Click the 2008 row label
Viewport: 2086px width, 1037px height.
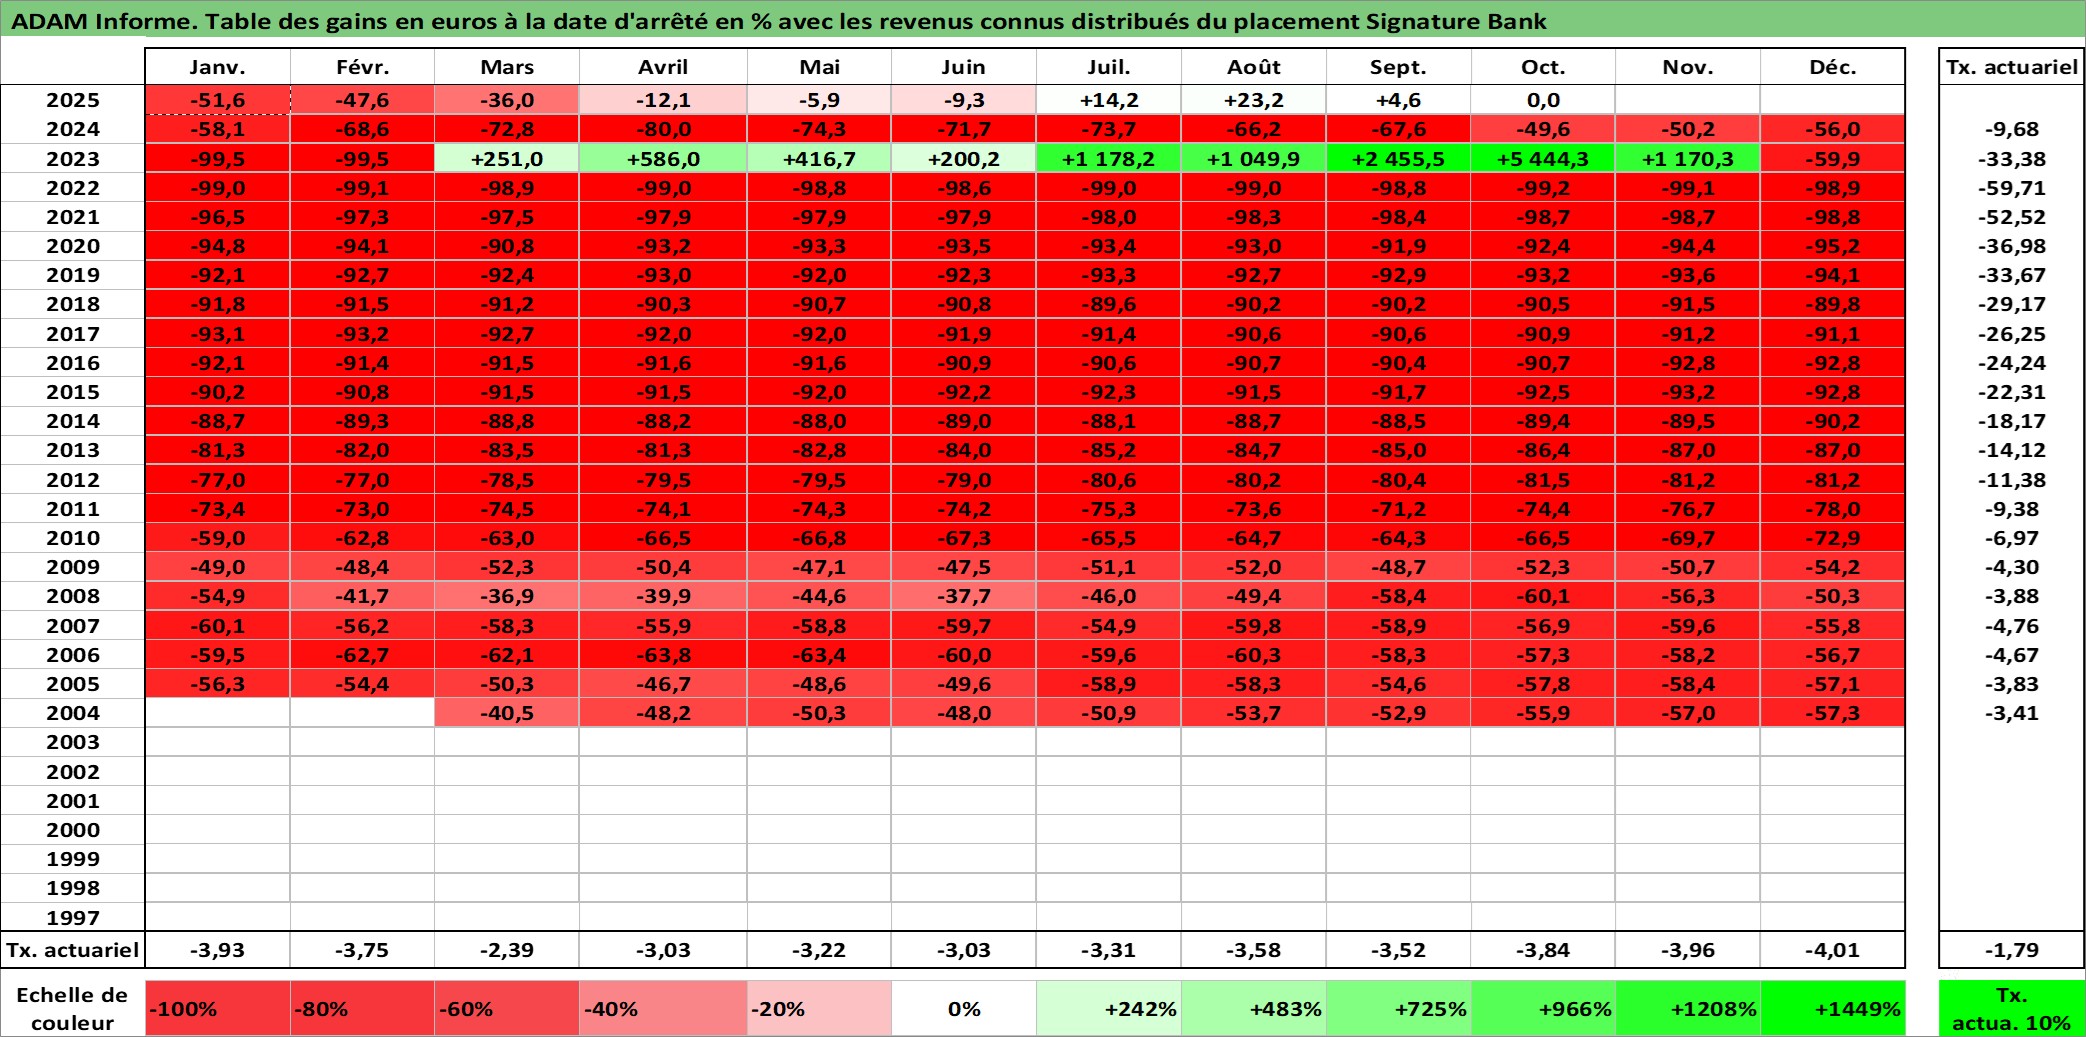point(73,596)
